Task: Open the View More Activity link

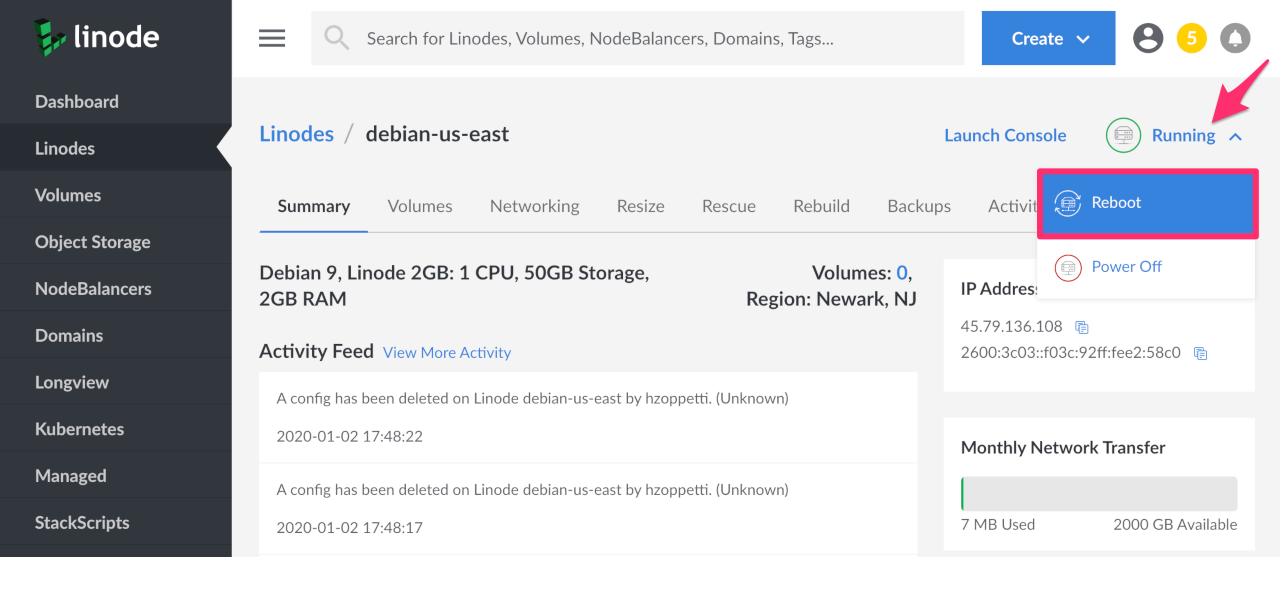Action: 446,352
